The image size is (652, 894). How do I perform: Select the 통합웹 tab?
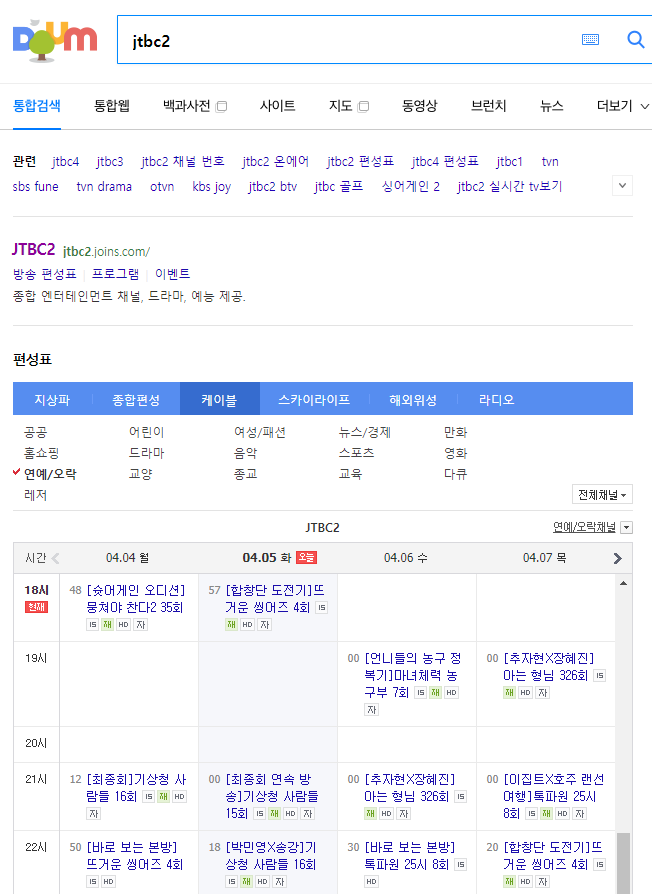coord(112,106)
